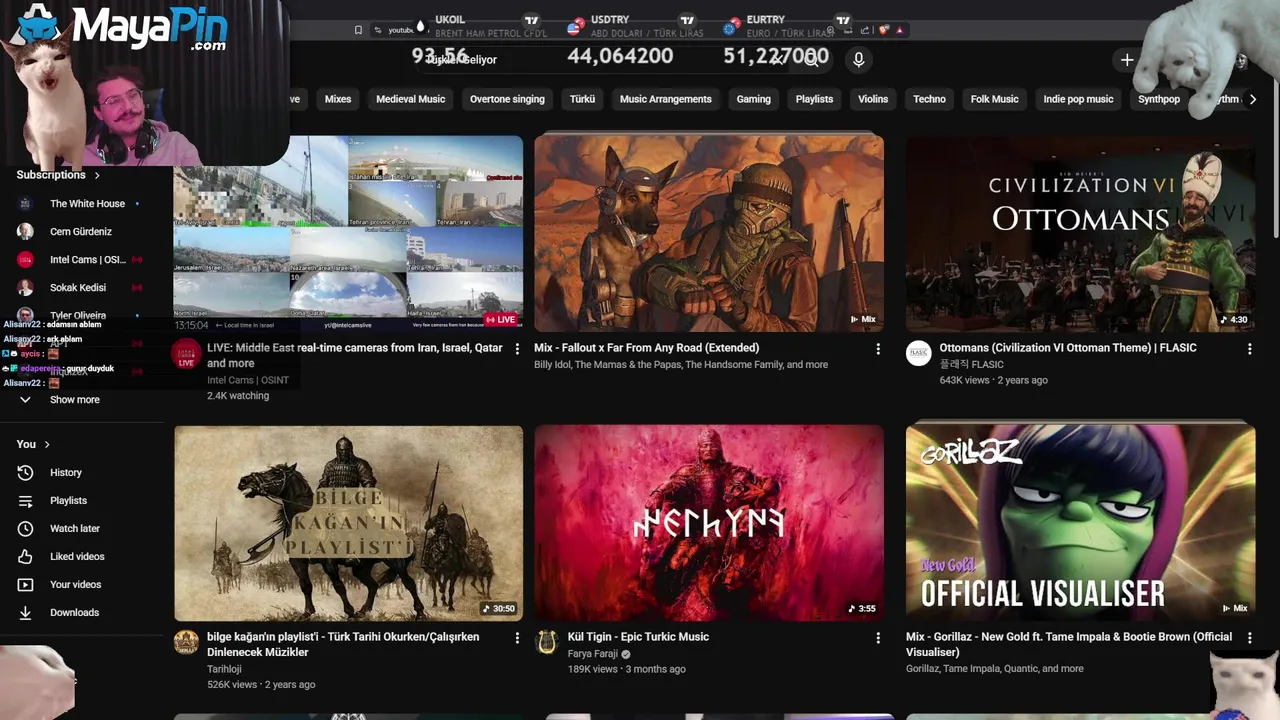Viewport: 1280px width, 720px height.
Task: Open options menu for Middle East live video
Action: click(517, 348)
